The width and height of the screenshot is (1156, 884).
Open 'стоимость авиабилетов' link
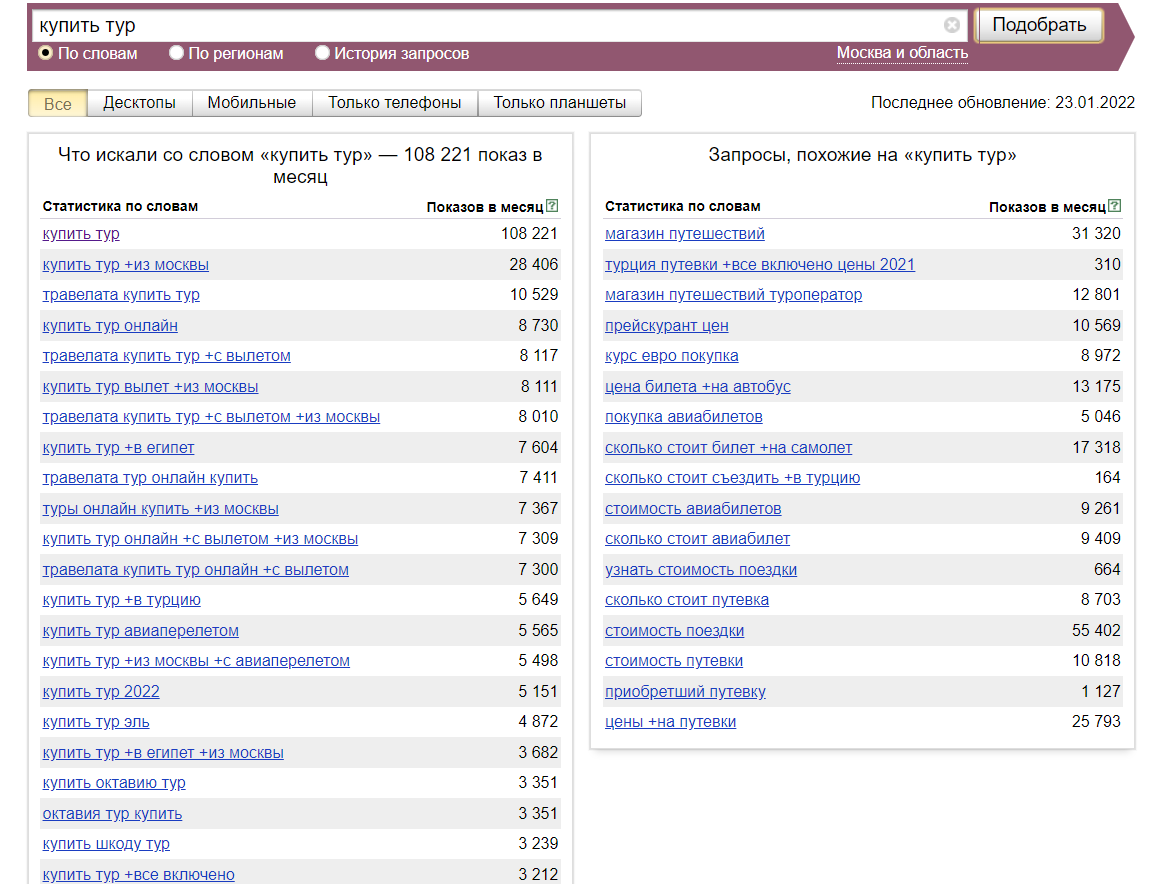(693, 509)
